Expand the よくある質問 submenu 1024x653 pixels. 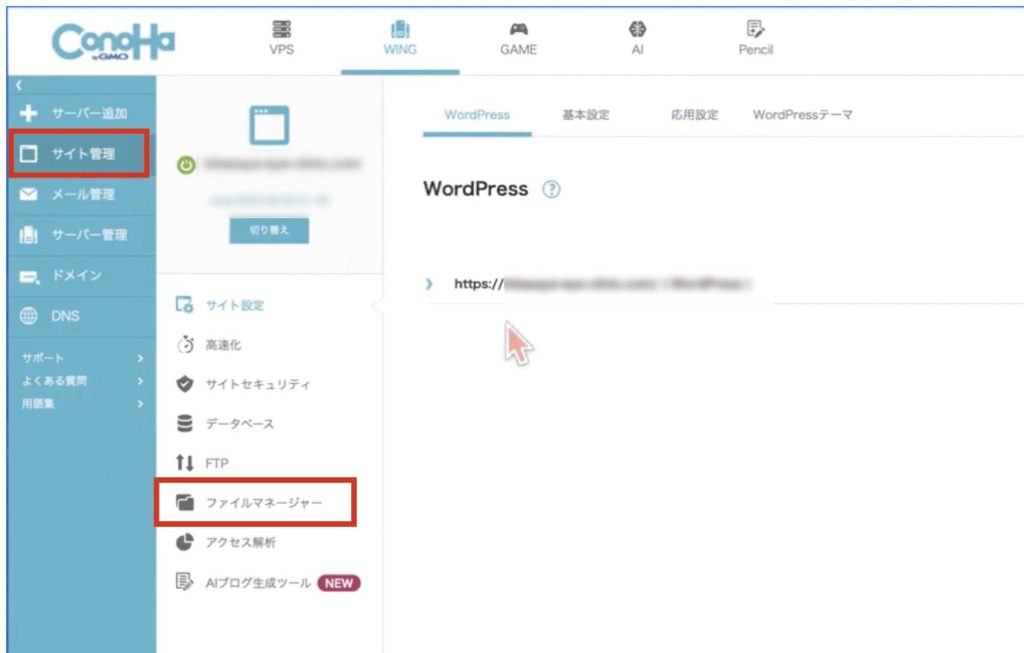point(140,381)
